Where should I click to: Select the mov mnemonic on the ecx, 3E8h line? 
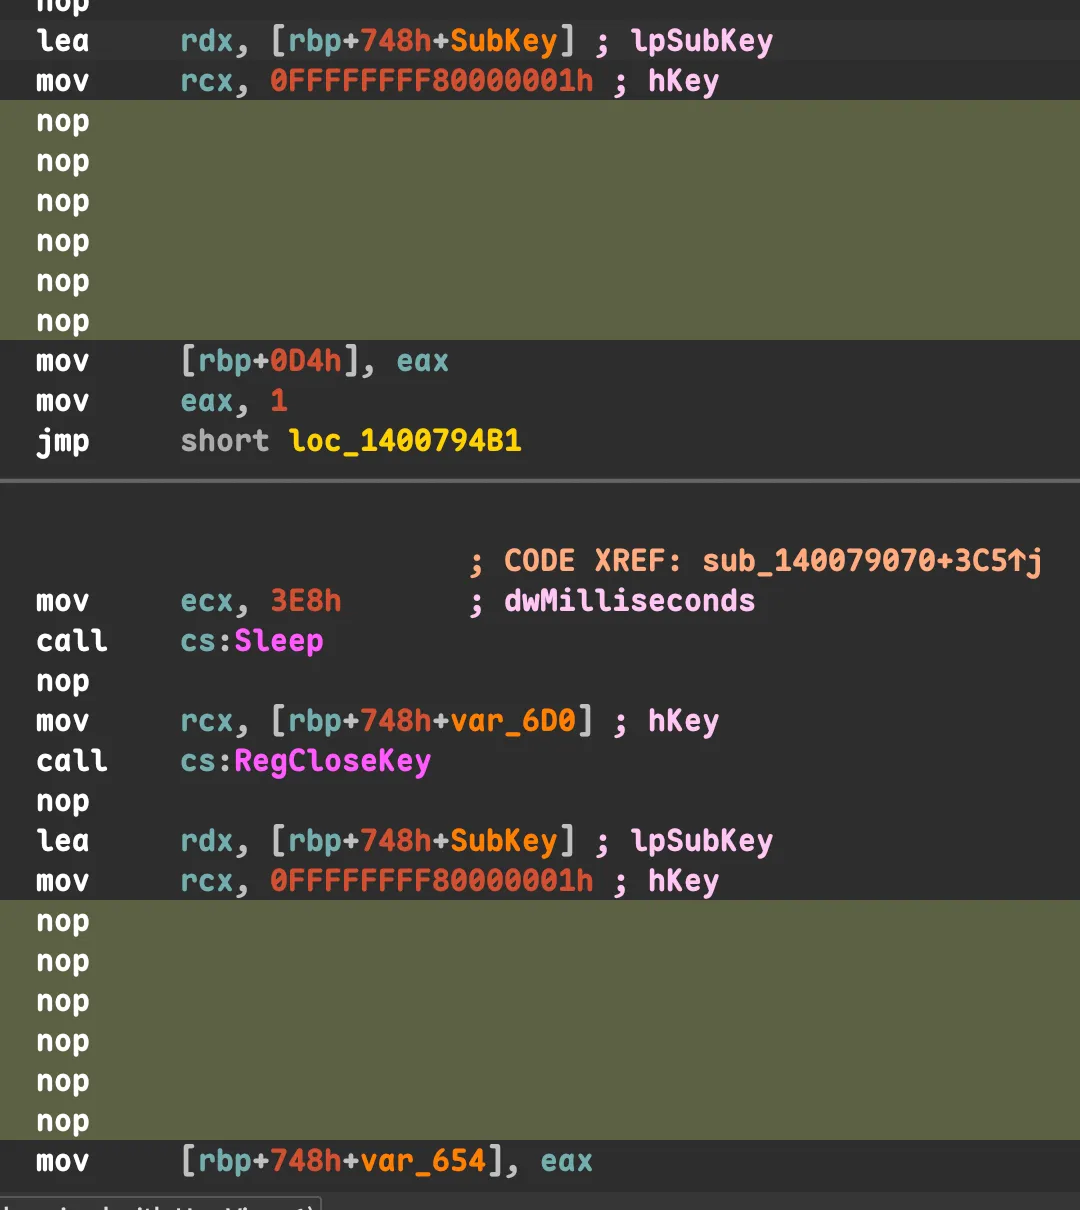click(x=62, y=601)
